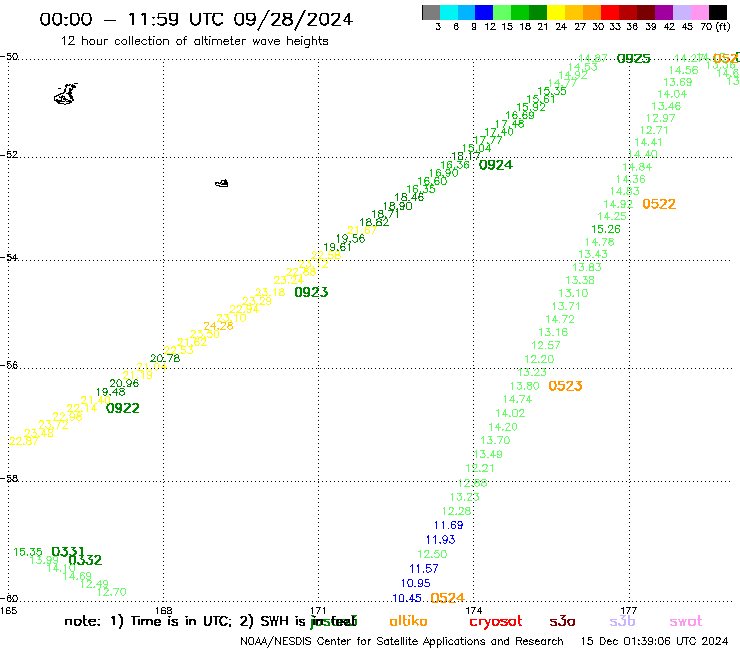Screen dimensions: 740x650
Task: Select the lavender legend swatch
Action: [681, 12]
